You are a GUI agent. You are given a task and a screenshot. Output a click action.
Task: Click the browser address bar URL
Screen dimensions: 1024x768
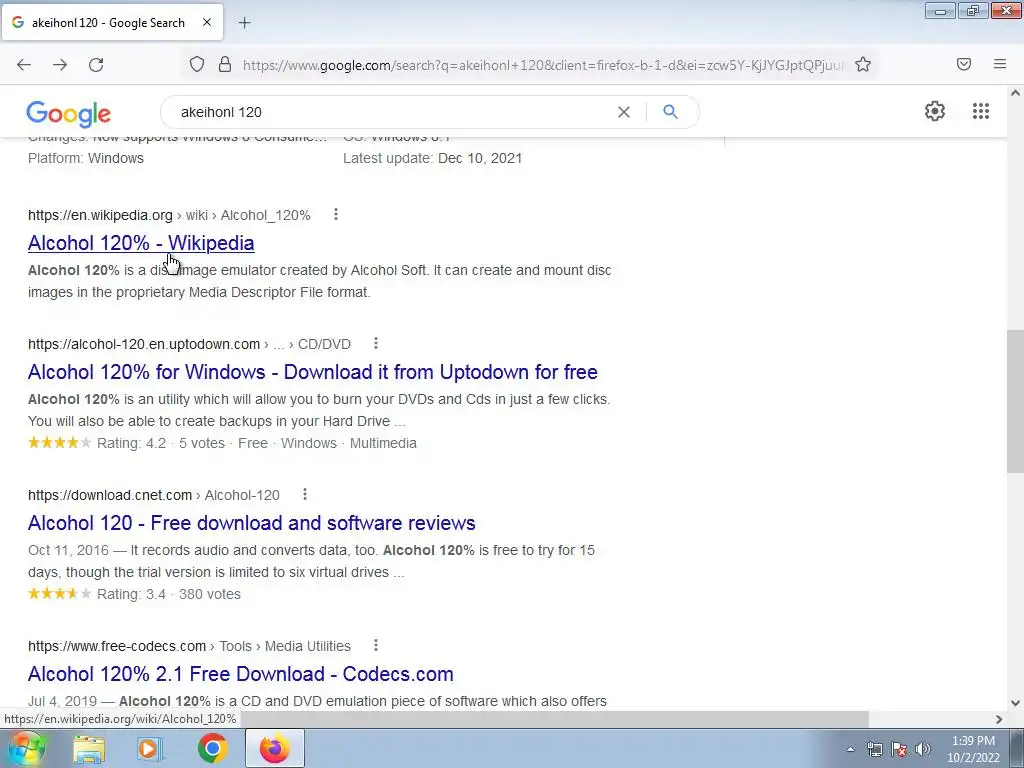[x=543, y=65]
